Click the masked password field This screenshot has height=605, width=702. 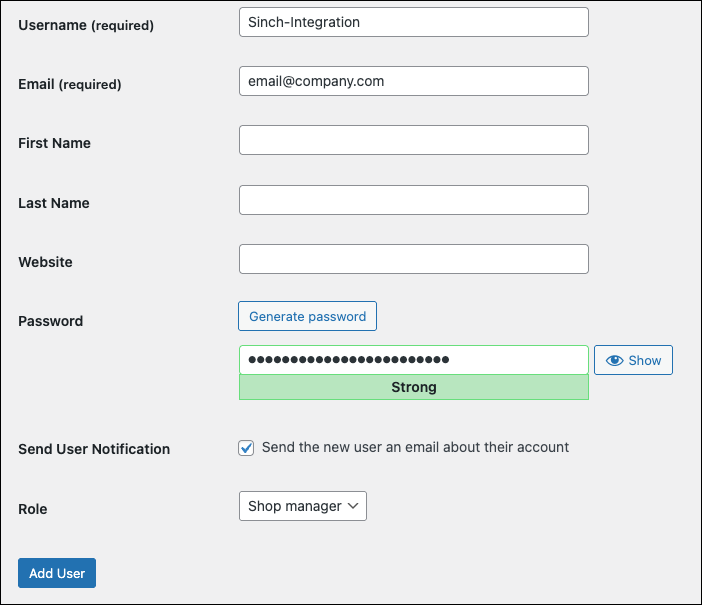pos(414,360)
